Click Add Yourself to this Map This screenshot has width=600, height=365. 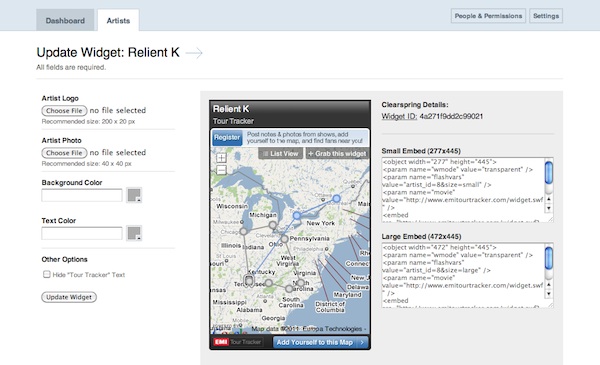coord(320,342)
